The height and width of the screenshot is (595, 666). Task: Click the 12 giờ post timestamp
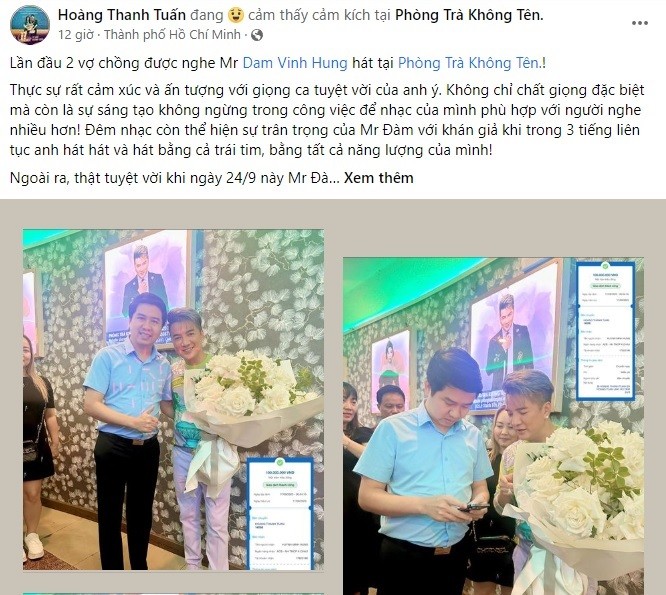click(x=76, y=35)
